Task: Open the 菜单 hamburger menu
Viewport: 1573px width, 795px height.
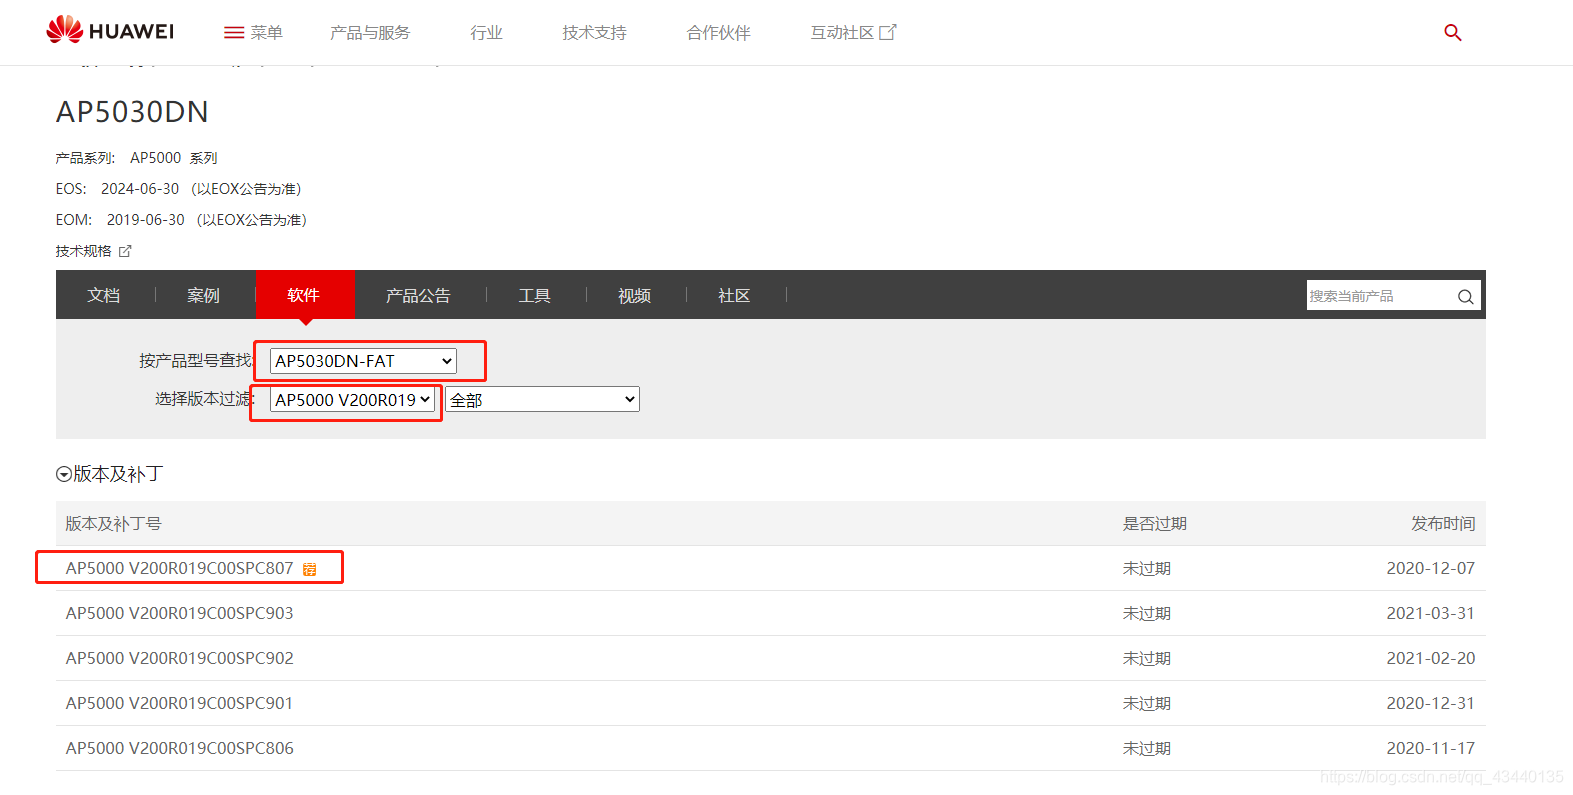Action: [x=253, y=33]
